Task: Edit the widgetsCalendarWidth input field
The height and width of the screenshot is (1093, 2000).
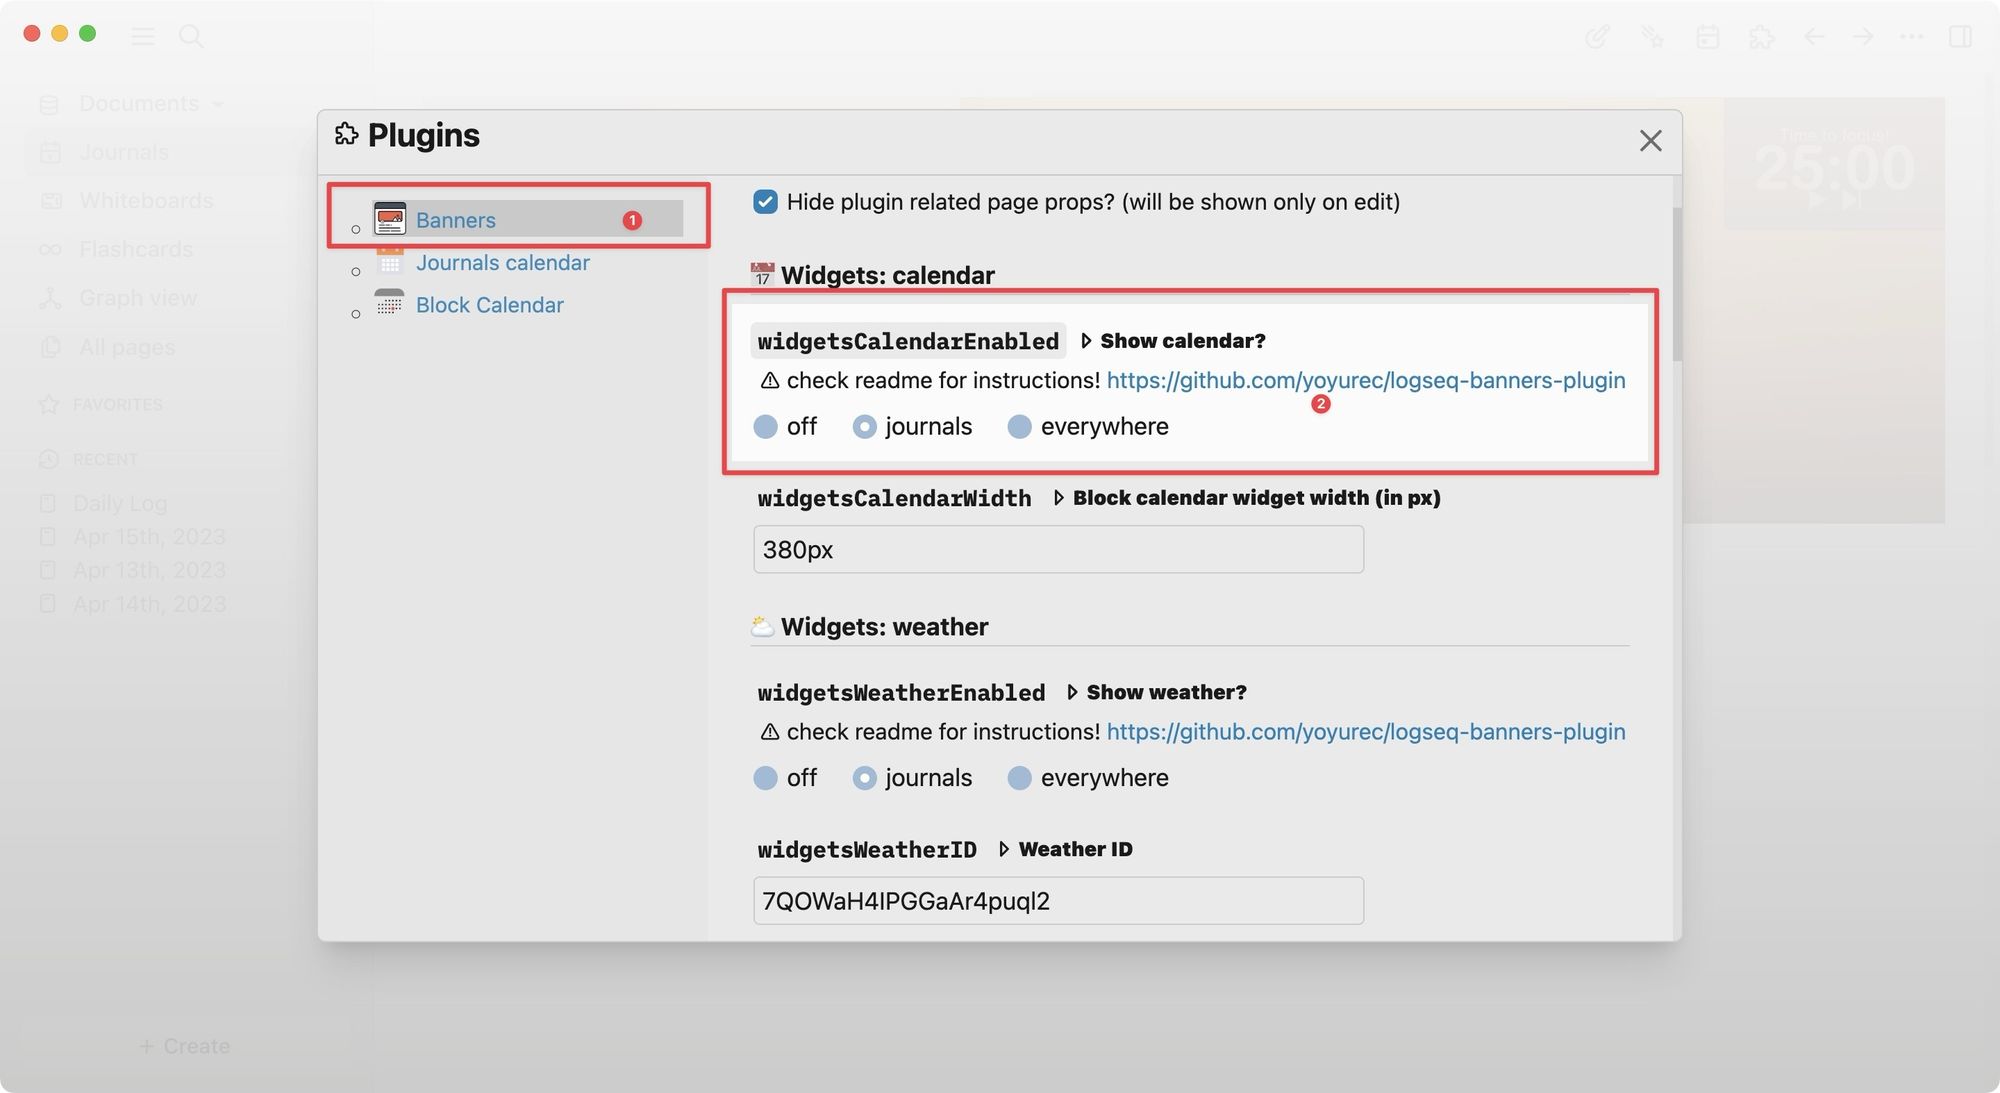Action: (1058, 548)
